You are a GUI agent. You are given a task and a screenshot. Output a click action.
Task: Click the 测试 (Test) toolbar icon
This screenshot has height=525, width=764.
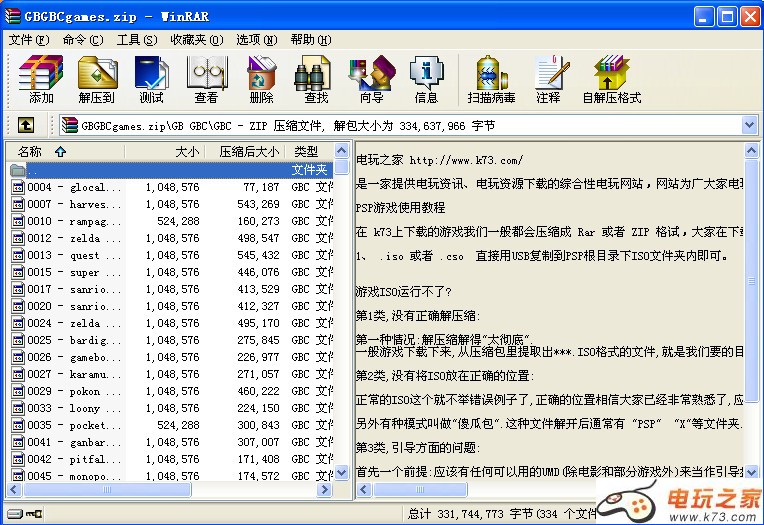click(x=152, y=78)
